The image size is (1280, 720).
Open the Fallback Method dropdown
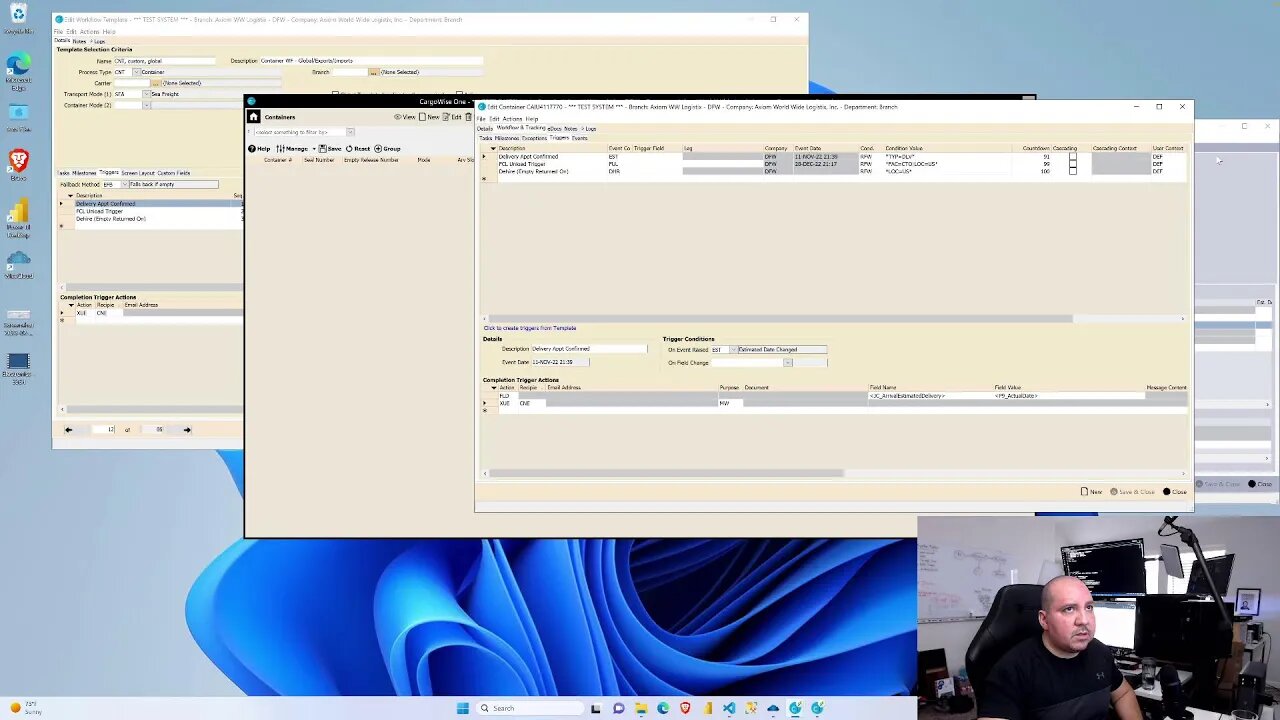(x=124, y=184)
